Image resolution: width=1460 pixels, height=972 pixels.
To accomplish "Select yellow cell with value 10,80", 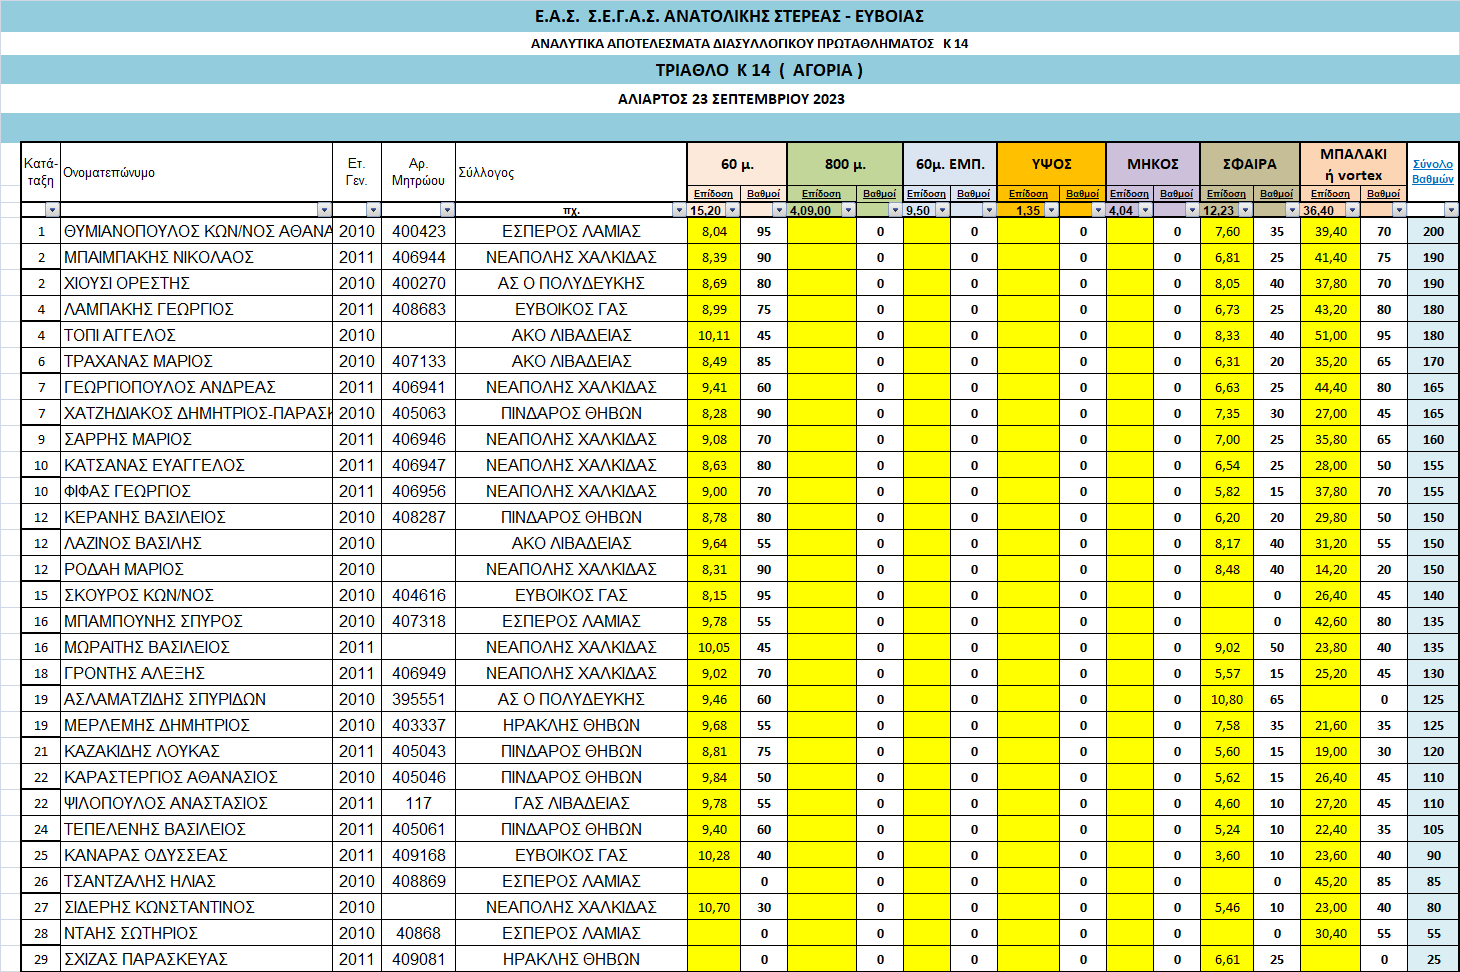I will tap(1227, 699).
